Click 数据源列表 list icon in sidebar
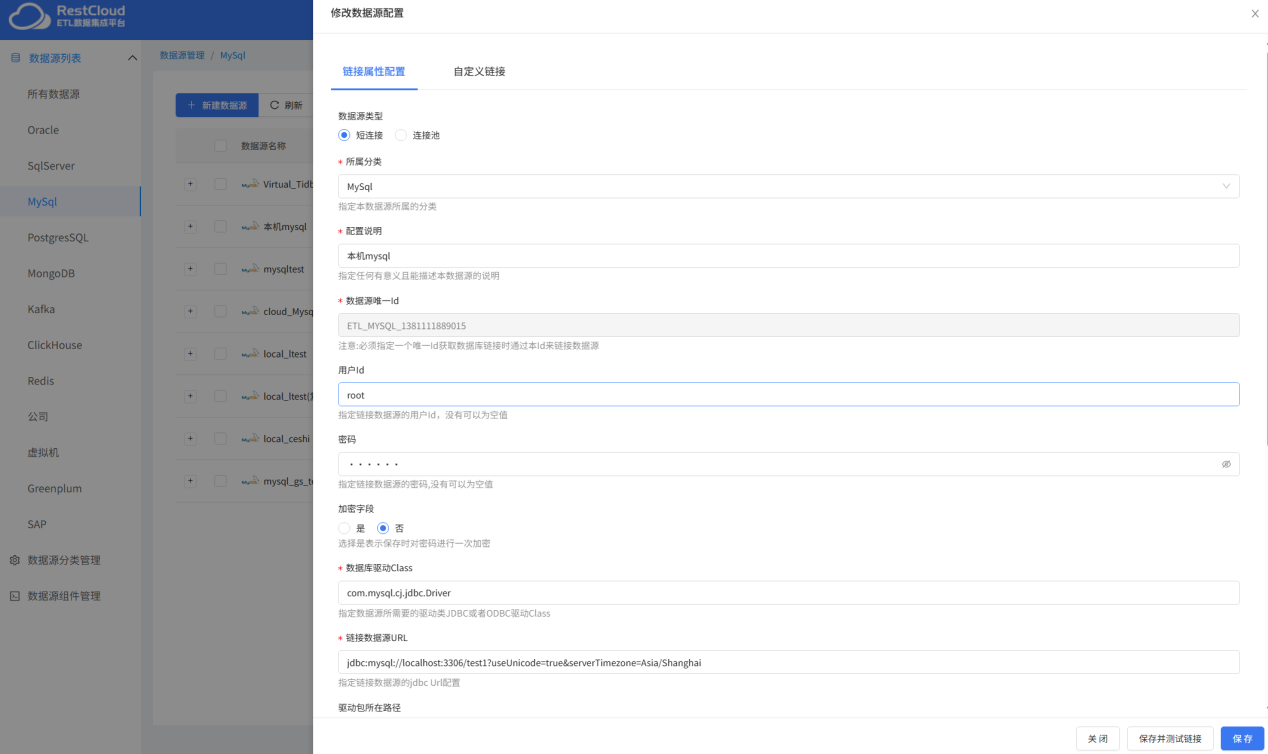The width and height of the screenshot is (1268, 754). click(15, 58)
